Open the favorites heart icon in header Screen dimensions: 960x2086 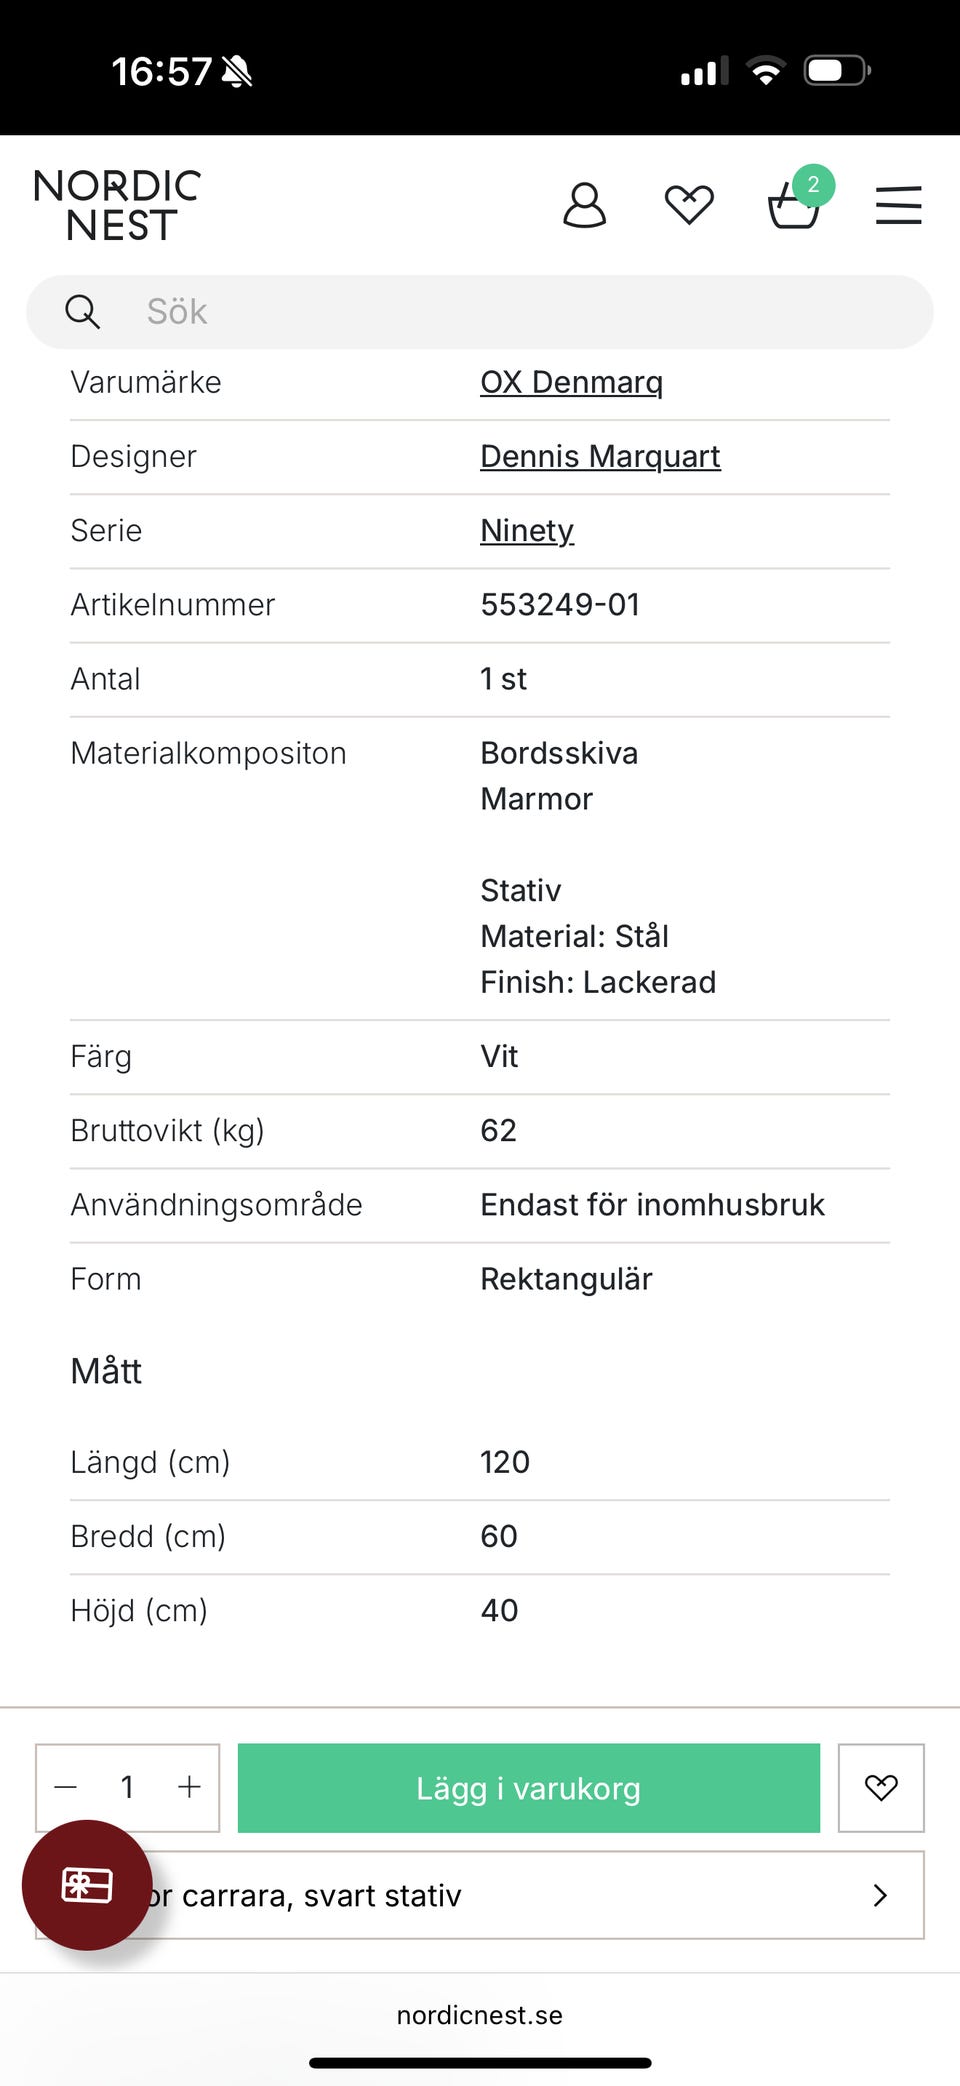tap(689, 206)
